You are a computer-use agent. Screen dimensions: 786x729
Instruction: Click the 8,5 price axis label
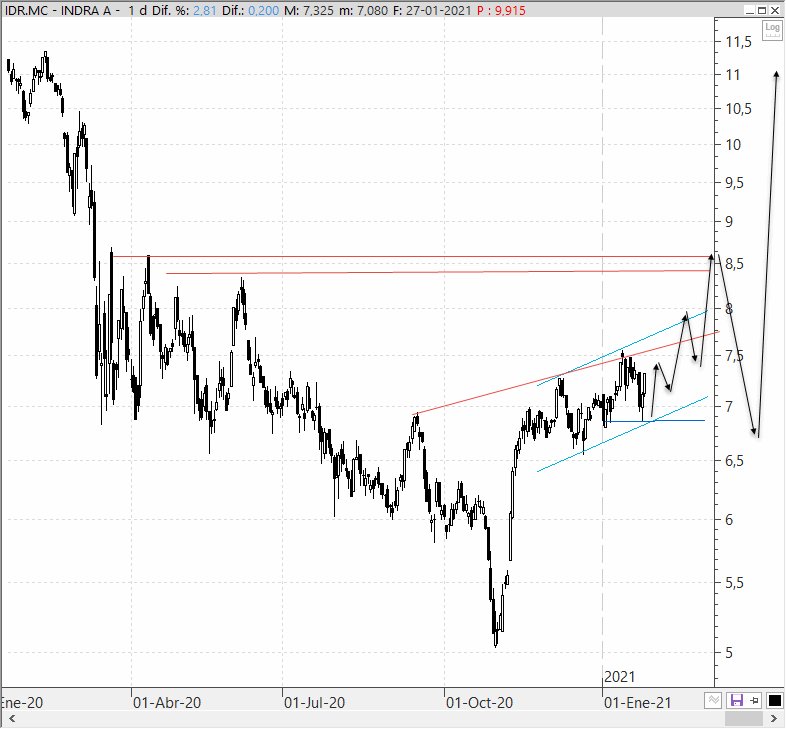click(735, 264)
